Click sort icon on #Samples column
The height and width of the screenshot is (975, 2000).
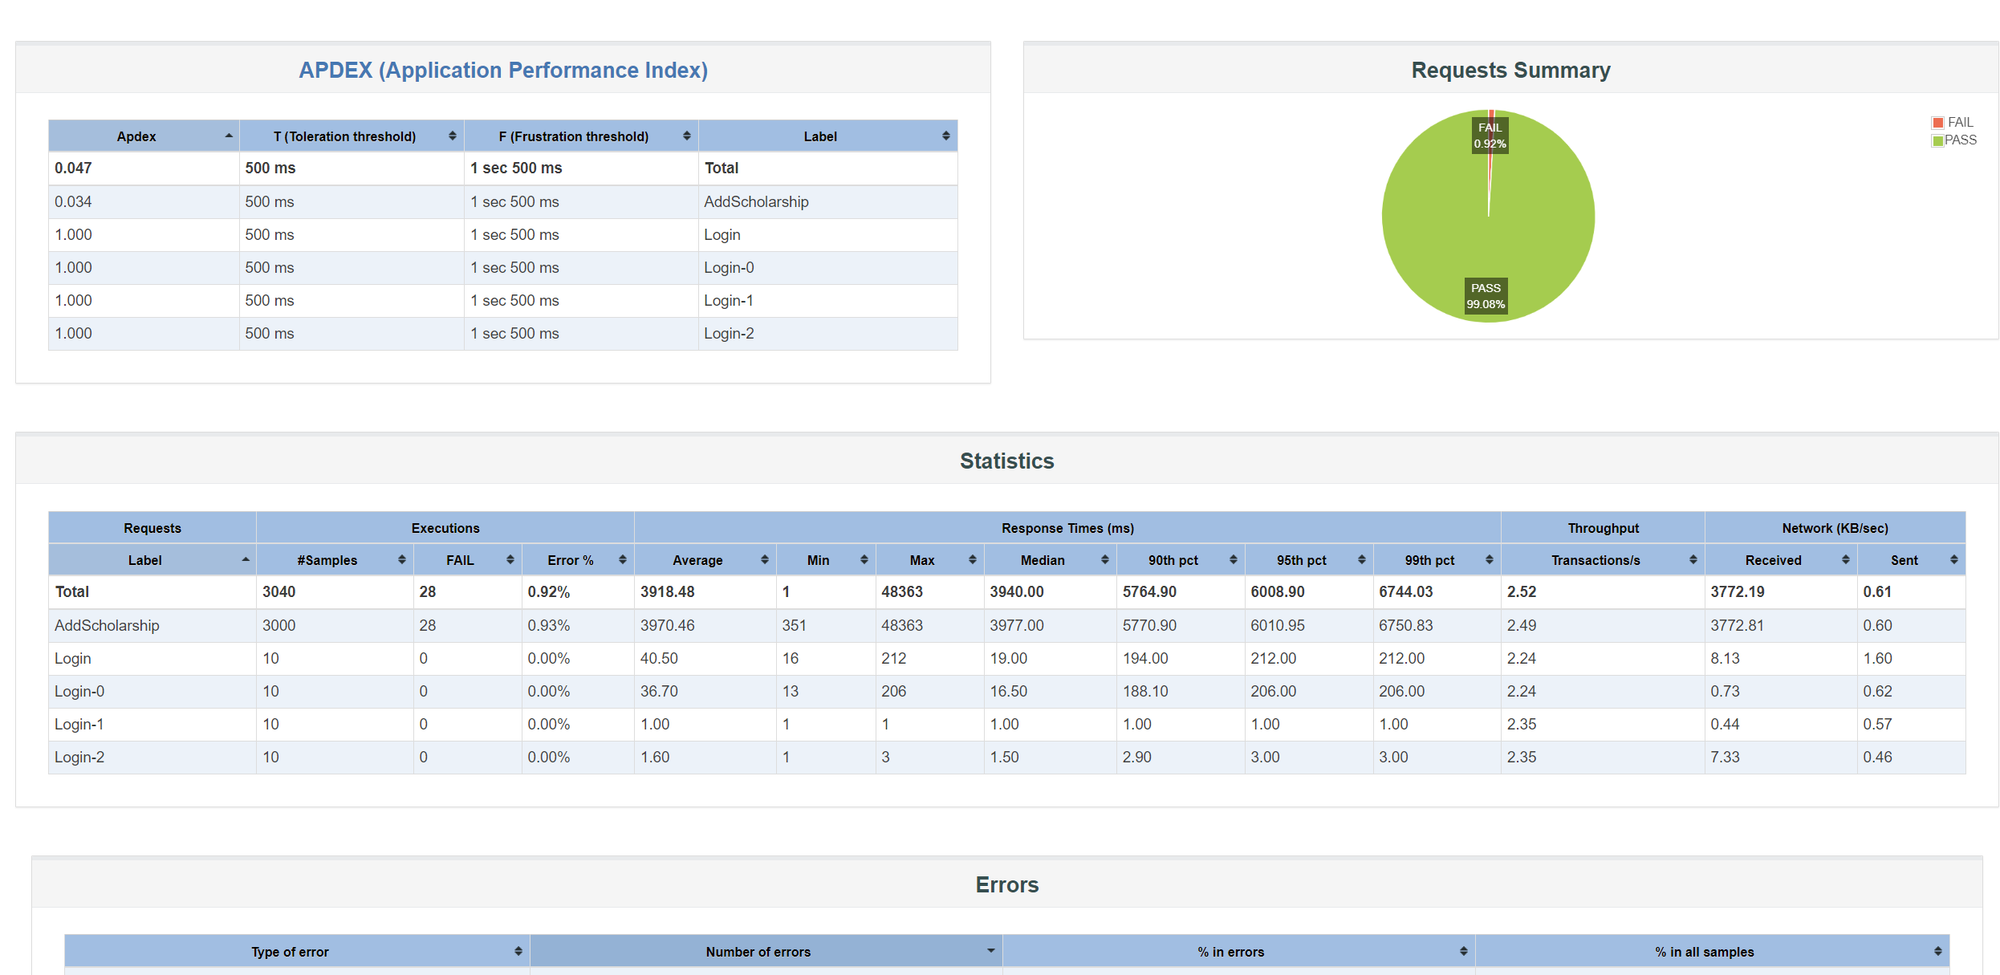tap(401, 560)
